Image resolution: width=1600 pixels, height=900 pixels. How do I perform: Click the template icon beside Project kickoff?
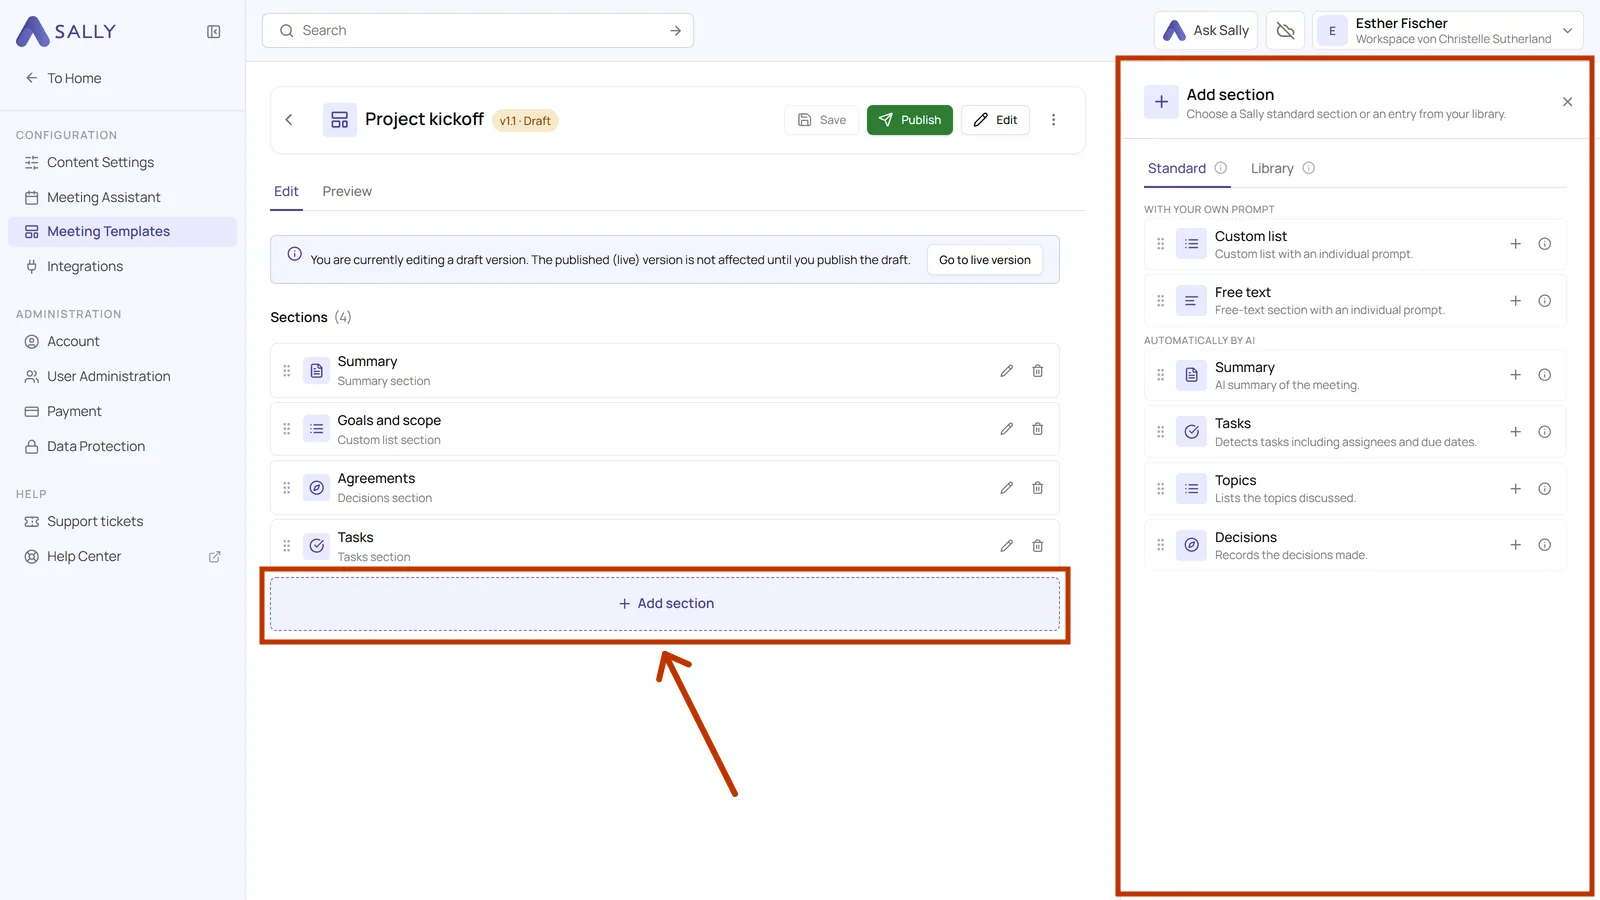tap(340, 120)
